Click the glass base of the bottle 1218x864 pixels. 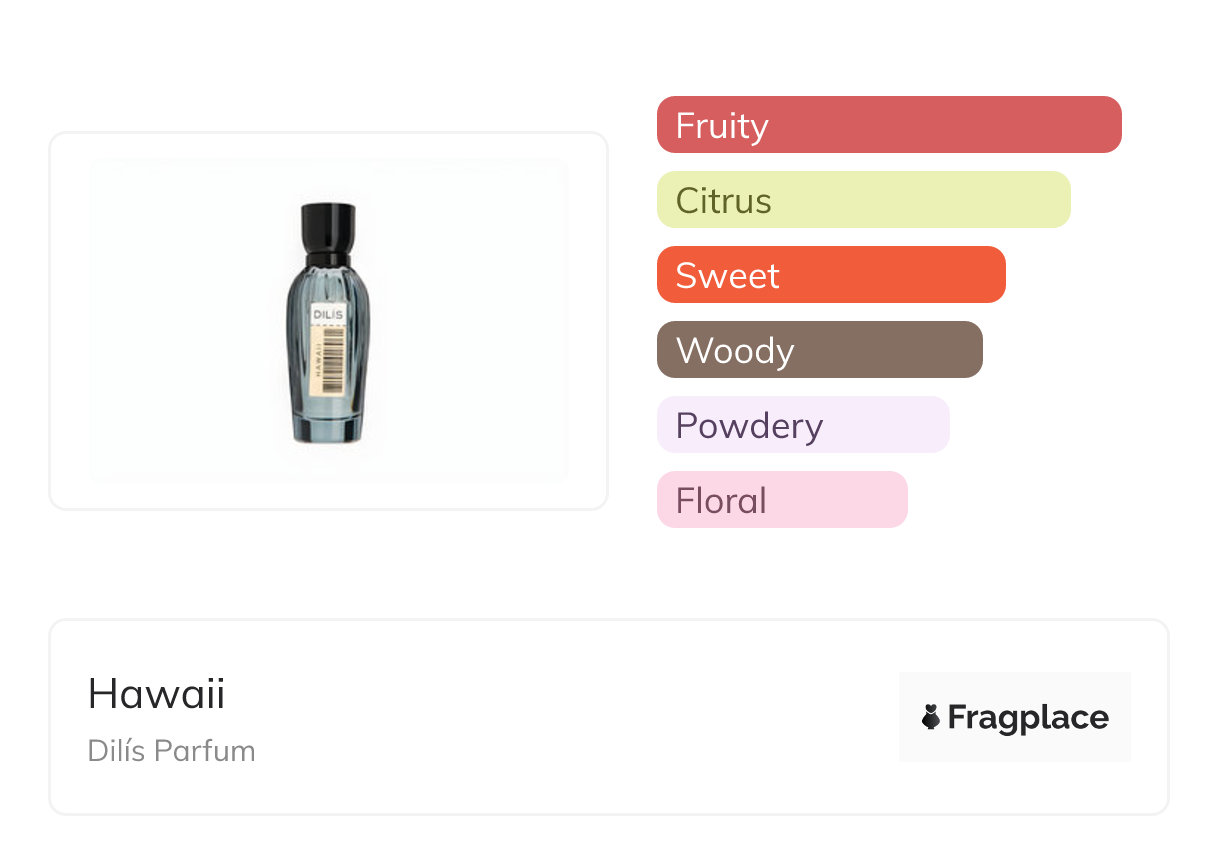327,427
